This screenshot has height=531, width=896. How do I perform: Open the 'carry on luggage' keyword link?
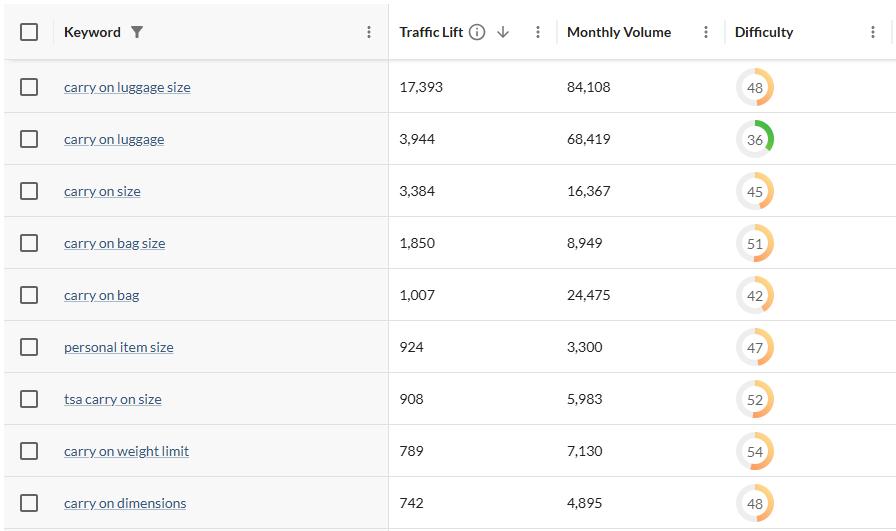pyautogui.click(x=114, y=139)
